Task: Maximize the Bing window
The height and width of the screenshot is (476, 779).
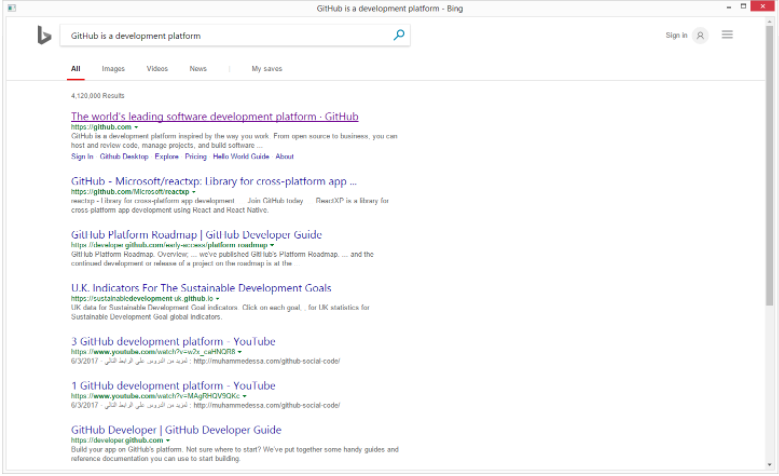Action: [743, 6]
